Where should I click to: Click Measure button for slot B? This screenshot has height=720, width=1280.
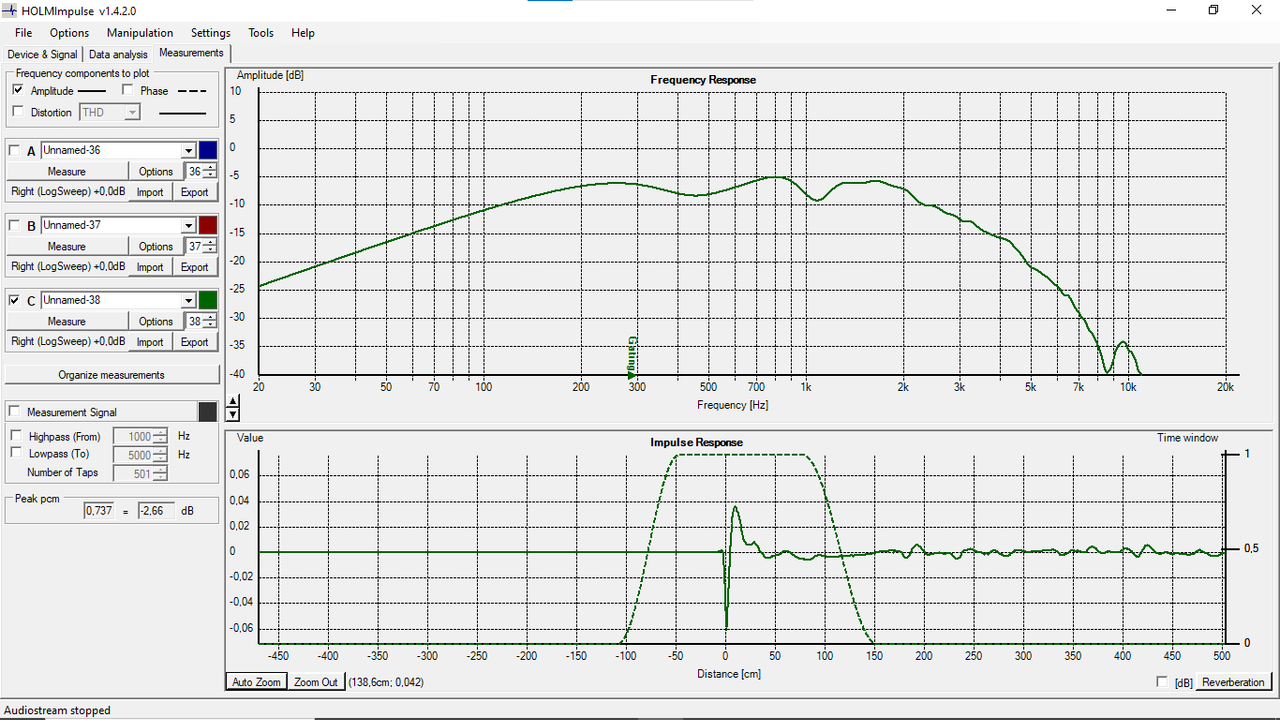point(67,246)
